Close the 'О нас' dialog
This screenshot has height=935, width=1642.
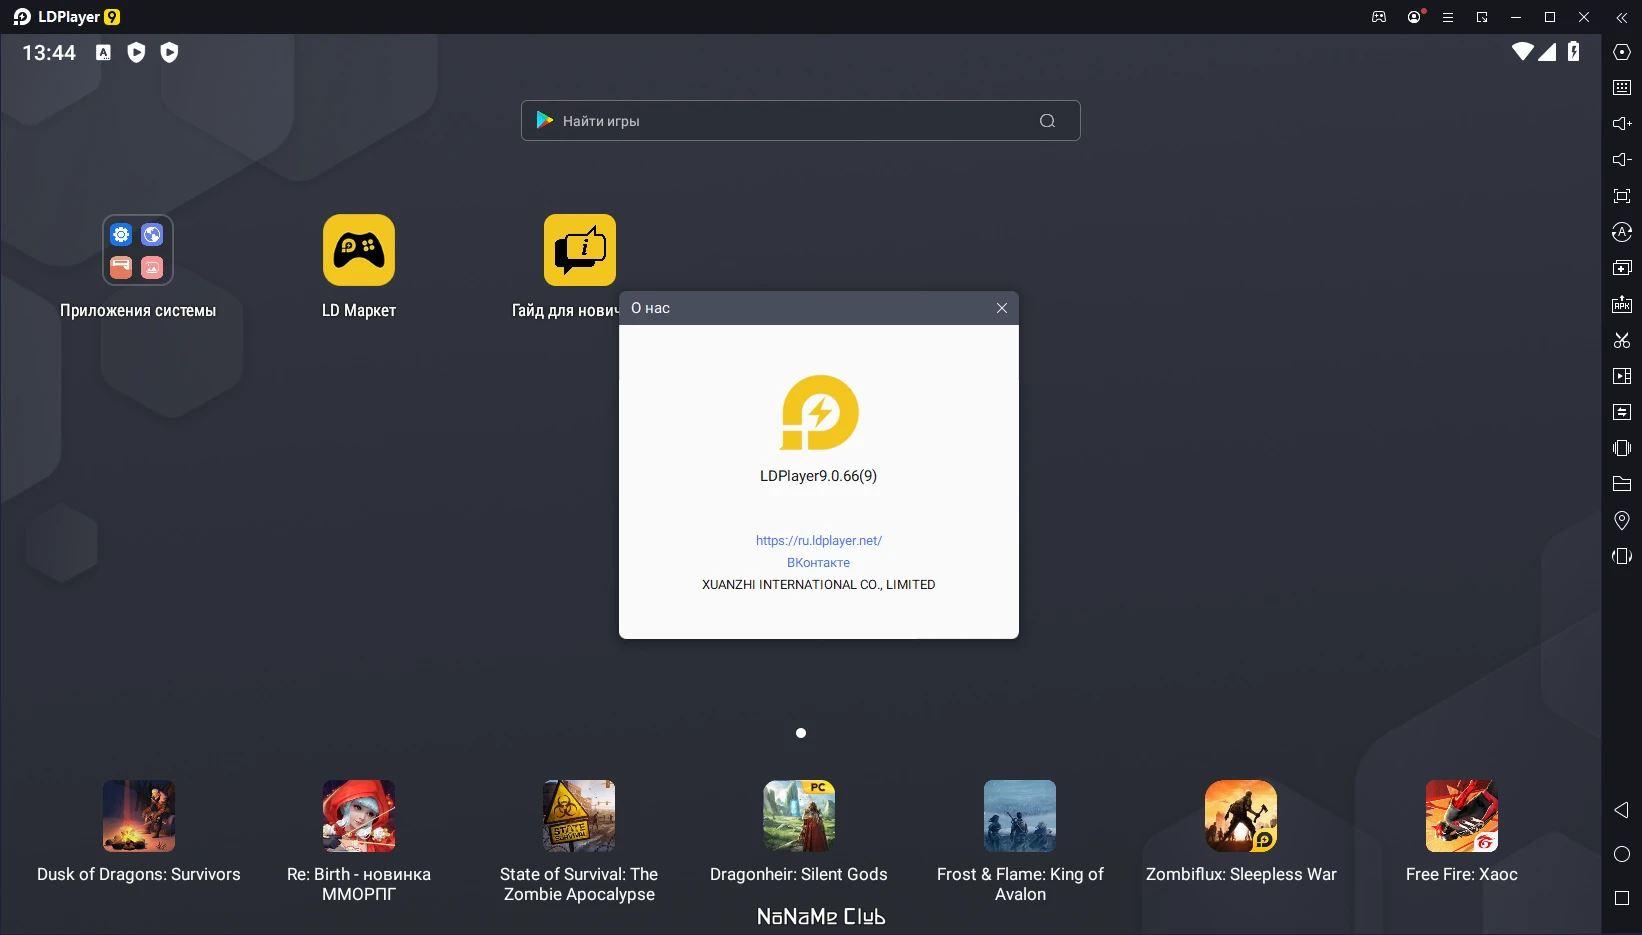1002,308
